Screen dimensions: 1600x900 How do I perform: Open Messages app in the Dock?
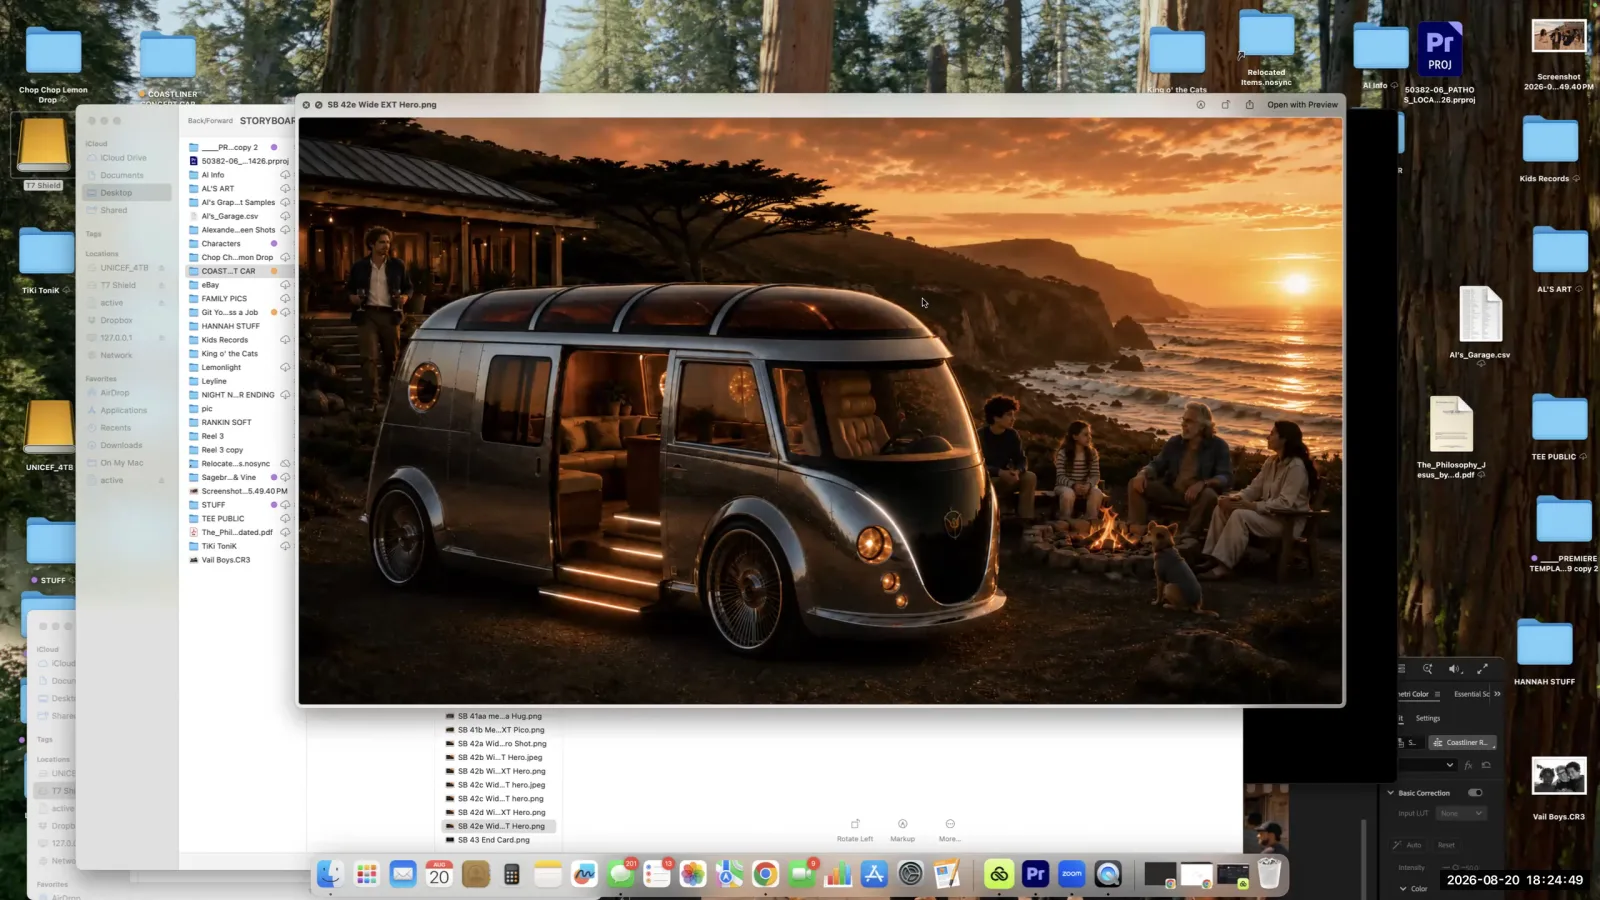(621, 874)
